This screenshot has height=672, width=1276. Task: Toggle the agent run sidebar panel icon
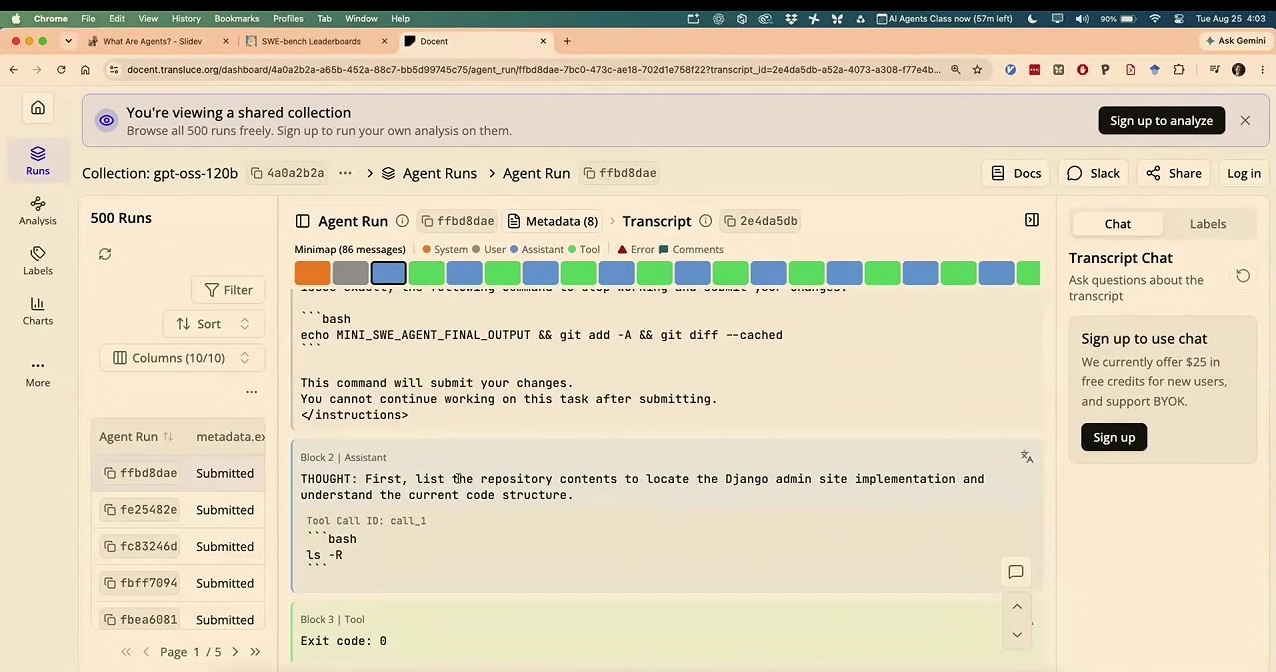(302, 221)
